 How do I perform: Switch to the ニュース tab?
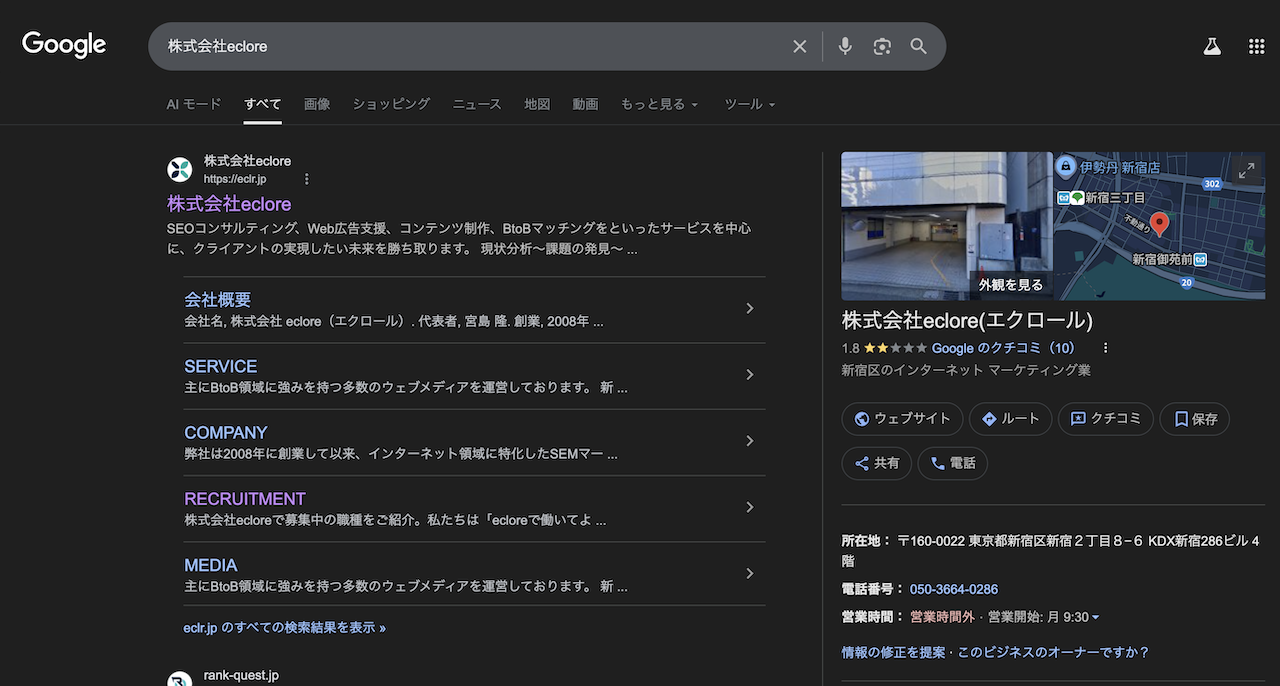476,104
